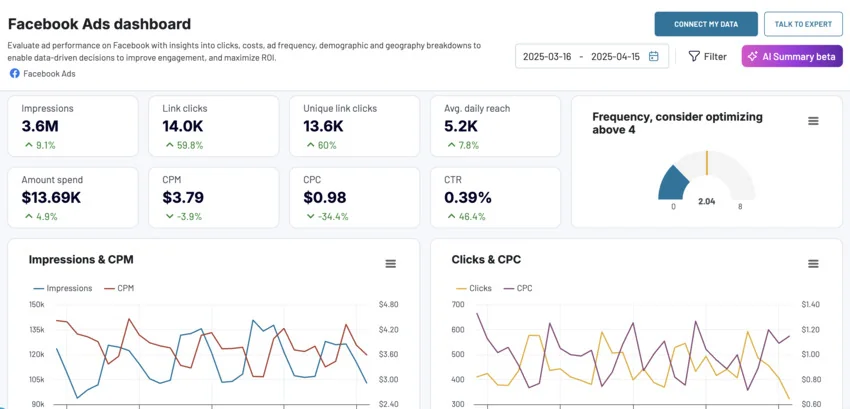The image size is (850, 409).
Task: Click the CTR 0.39% value
Action: coord(468,197)
